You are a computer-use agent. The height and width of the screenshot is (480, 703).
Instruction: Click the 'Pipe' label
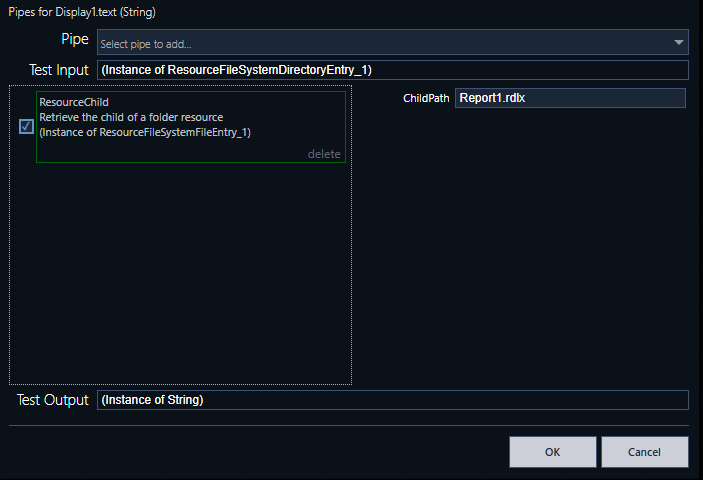[76, 41]
